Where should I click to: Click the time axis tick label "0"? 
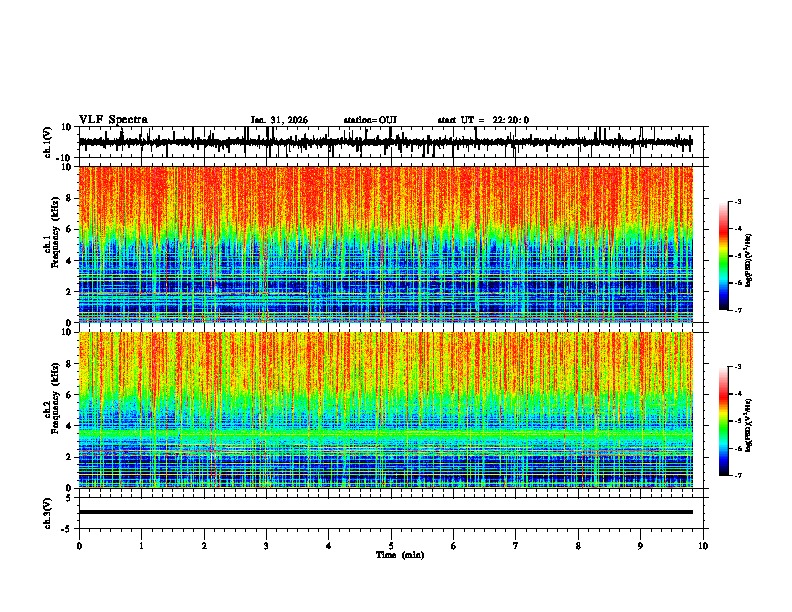79,546
